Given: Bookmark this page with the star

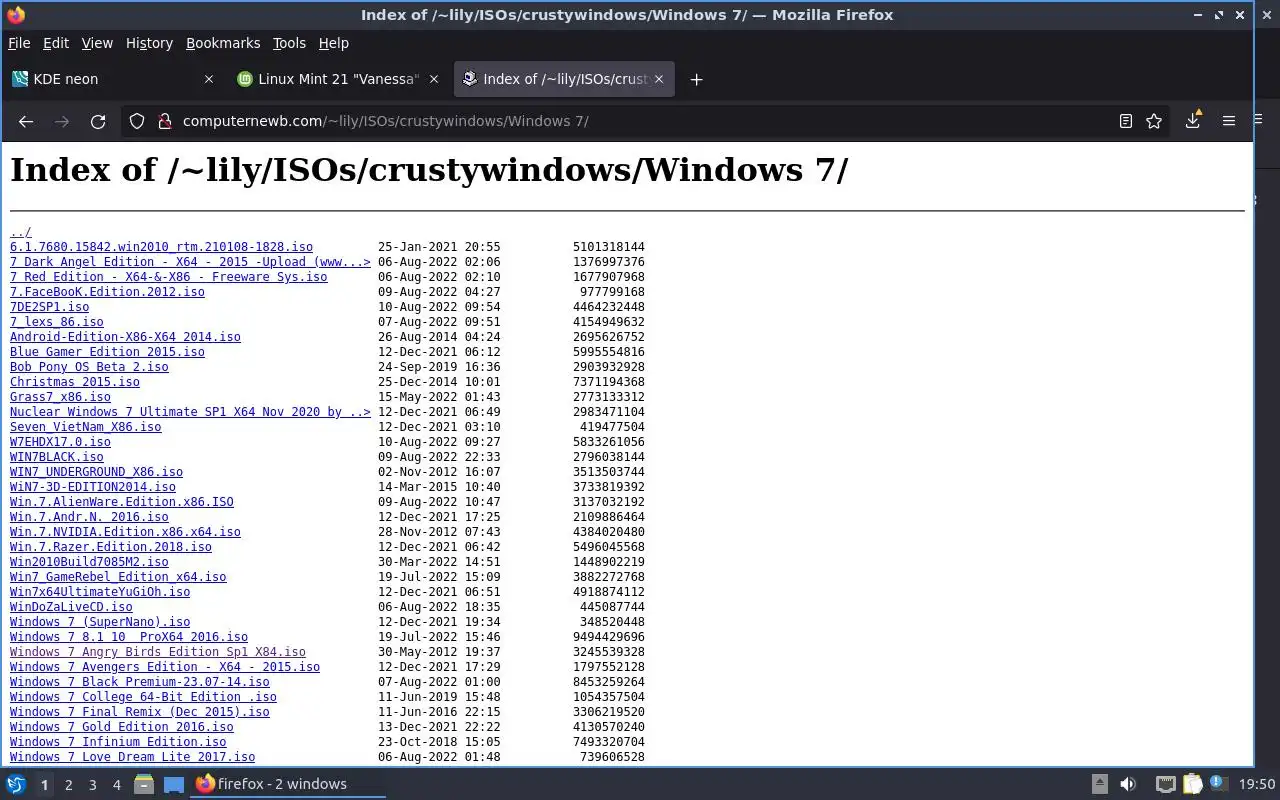Looking at the screenshot, I should click(1154, 121).
